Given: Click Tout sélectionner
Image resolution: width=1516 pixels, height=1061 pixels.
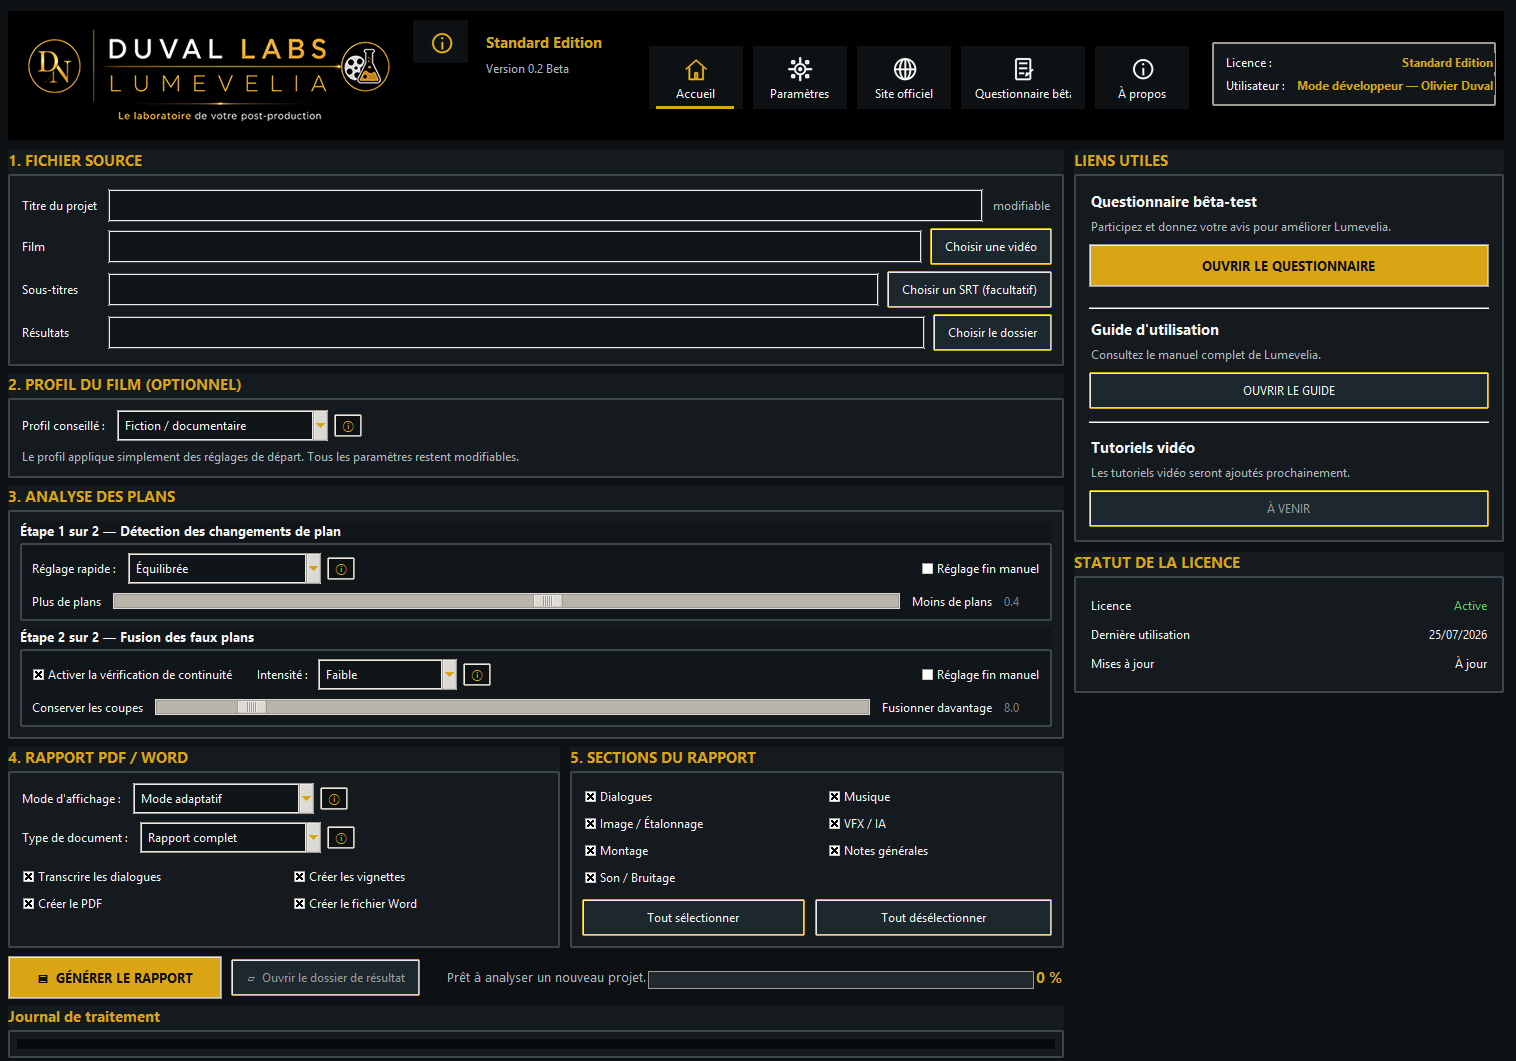Looking at the screenshot, I should coord(693,918).
